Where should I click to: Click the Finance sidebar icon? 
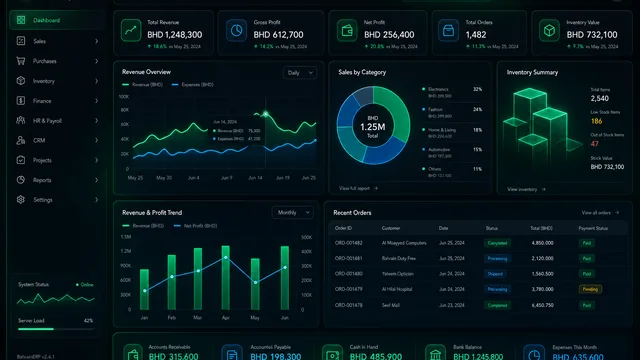tap(21, 100)
